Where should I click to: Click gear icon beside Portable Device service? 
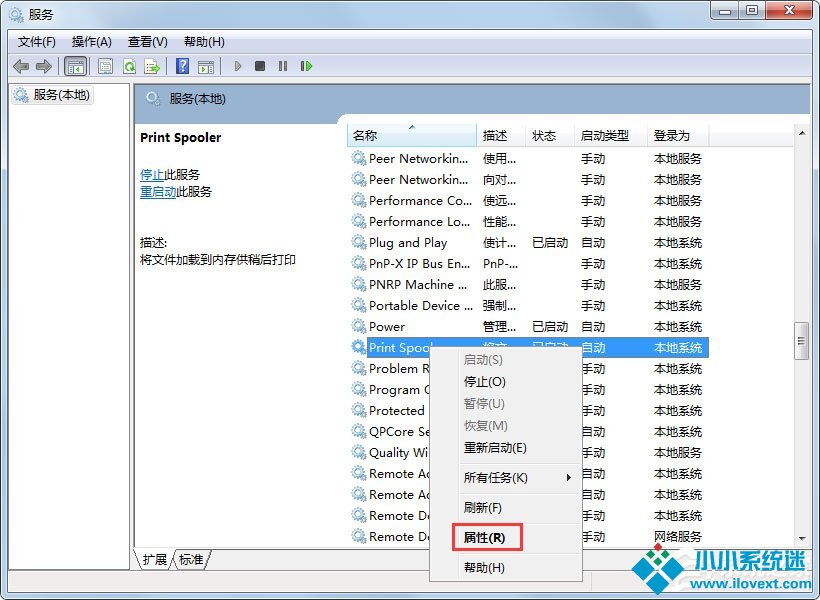click(358, 305)
